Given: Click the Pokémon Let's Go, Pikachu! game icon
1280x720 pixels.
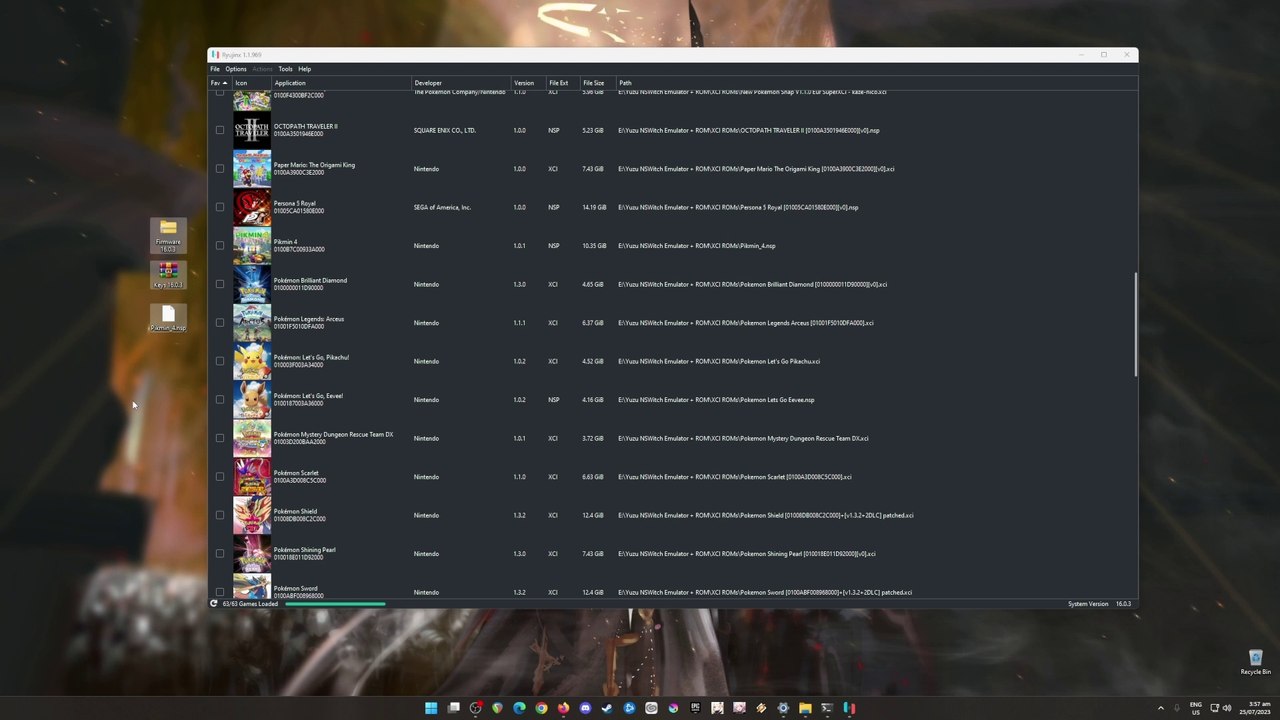Looking at the screenshot, I should coord(252,361).
